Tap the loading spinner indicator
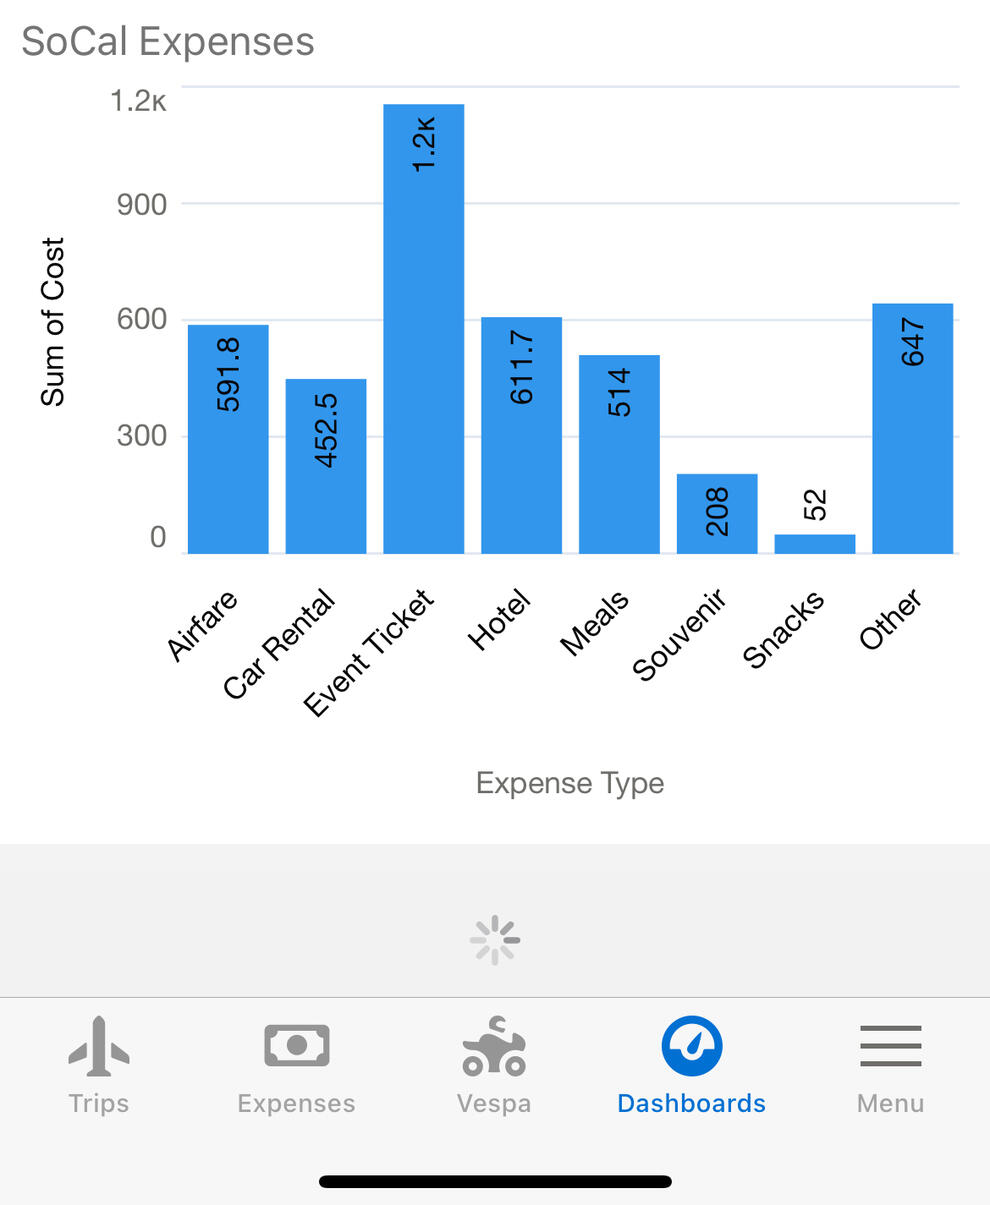990x1205 pixels. pyautogui.click(x=495, y=941)
